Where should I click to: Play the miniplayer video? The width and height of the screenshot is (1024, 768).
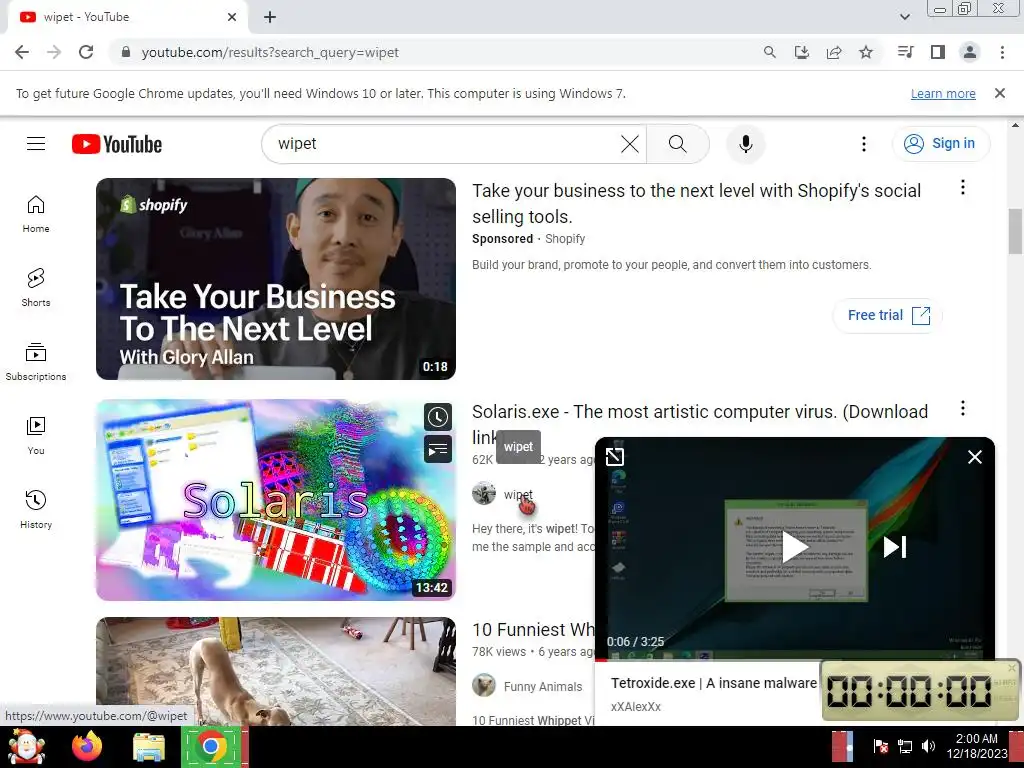[794, 547]
